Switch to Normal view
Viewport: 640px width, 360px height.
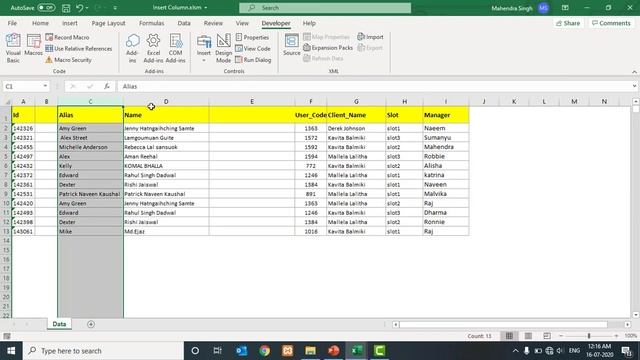[509, 336]
